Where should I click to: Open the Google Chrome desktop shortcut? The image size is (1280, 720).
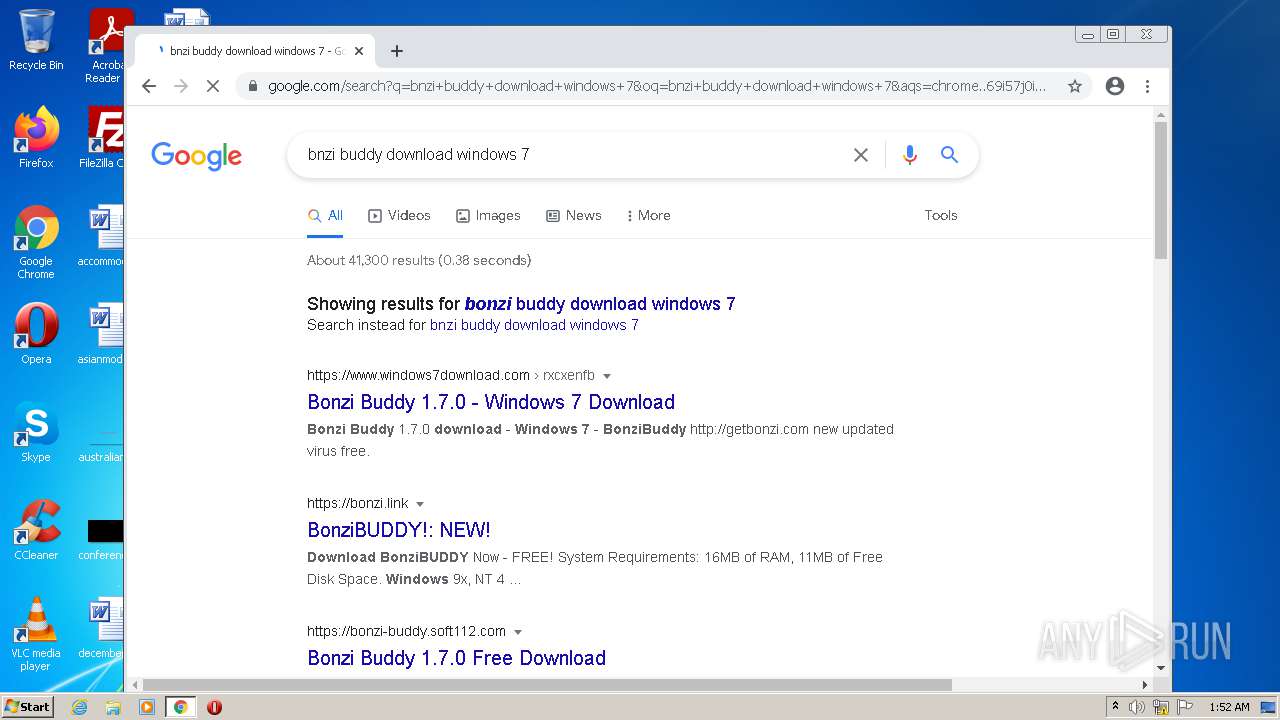point(36,242)
